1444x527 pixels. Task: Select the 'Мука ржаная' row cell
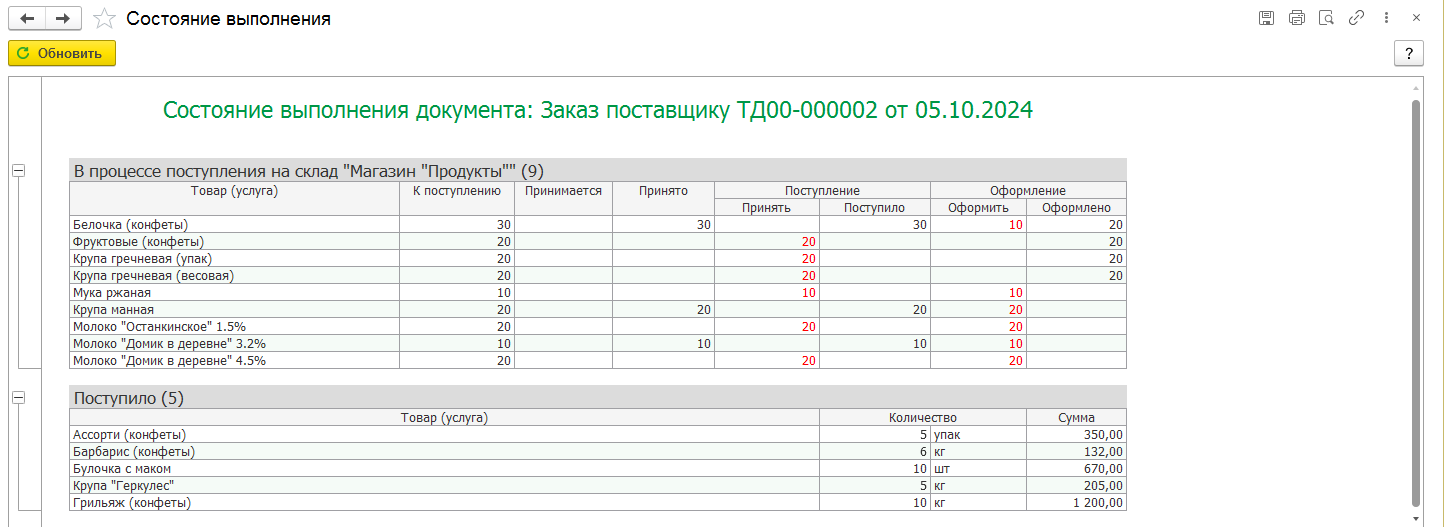click(234, 293)
